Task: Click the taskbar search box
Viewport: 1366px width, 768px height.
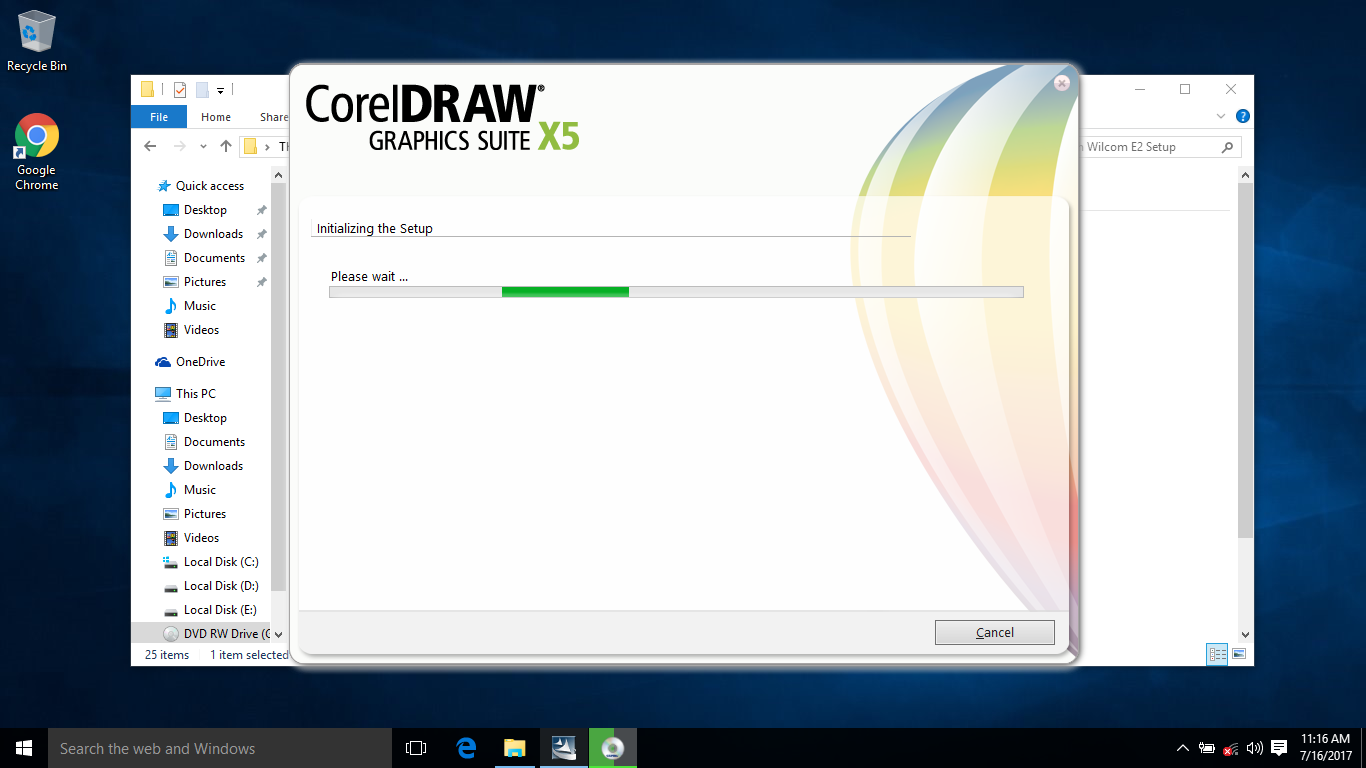Action: (220, 748)
